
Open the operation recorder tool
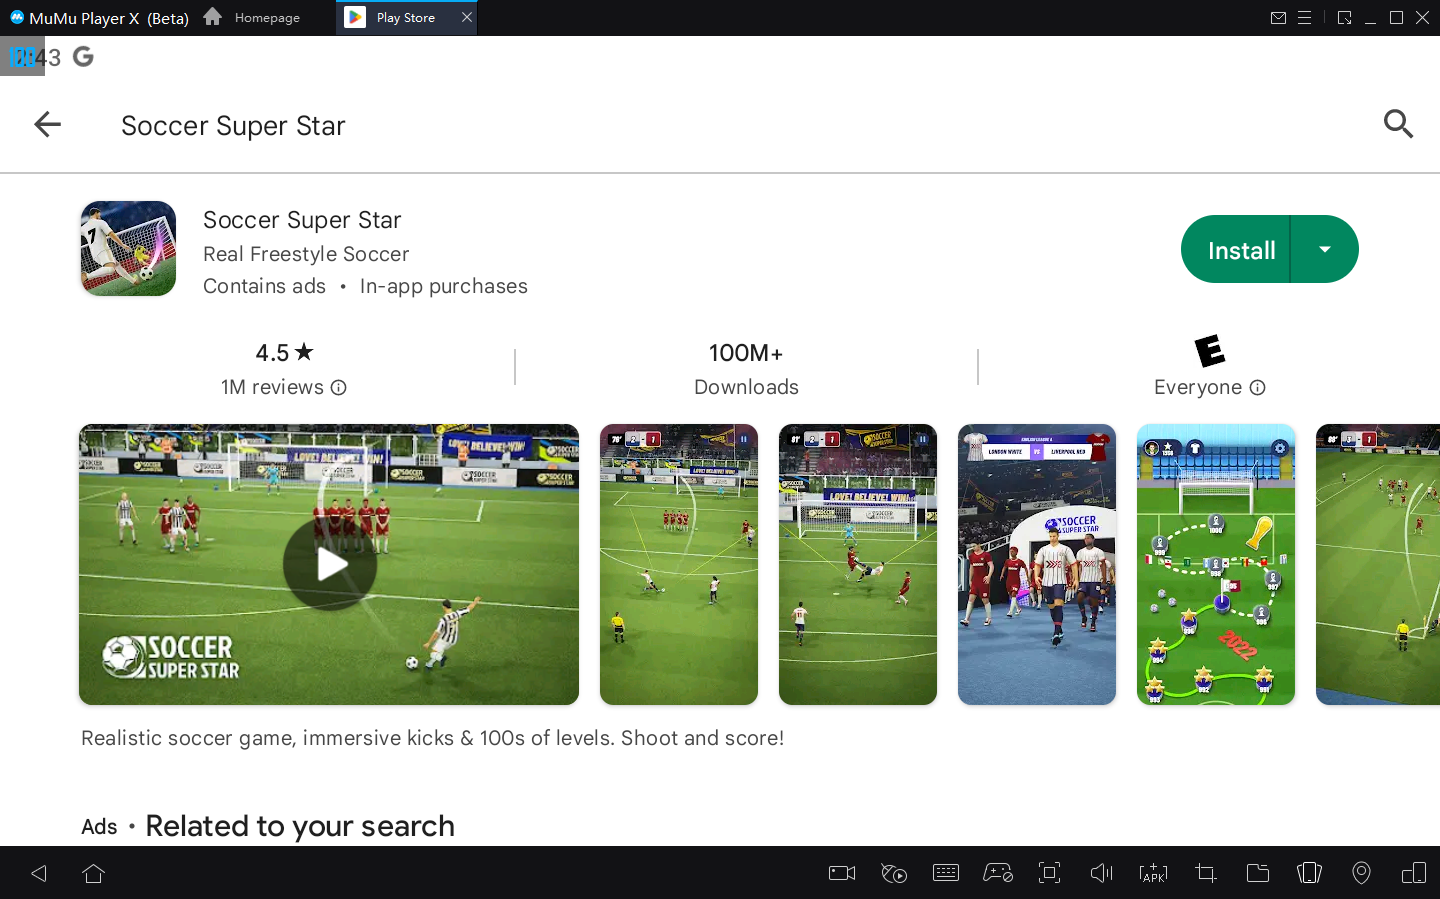pos(893,872)
